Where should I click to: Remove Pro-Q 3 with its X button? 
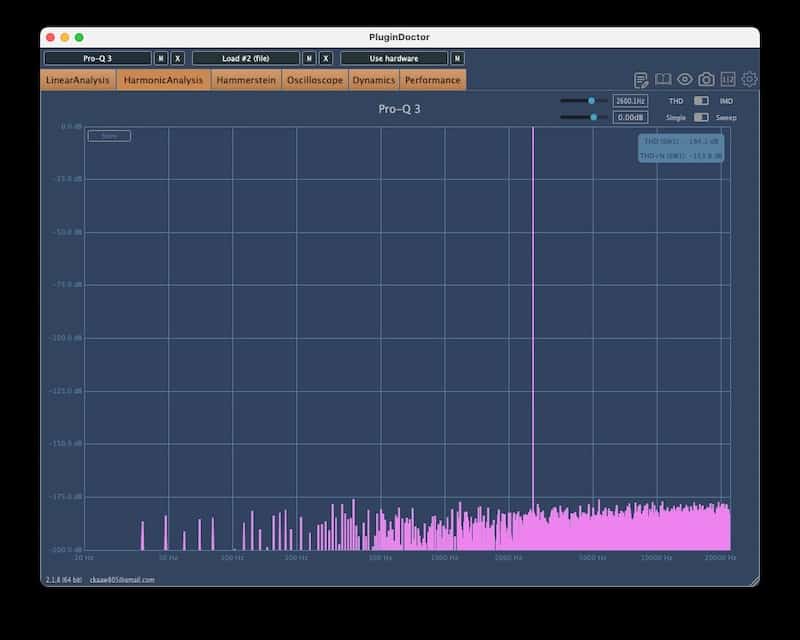(x=178, y=58)
